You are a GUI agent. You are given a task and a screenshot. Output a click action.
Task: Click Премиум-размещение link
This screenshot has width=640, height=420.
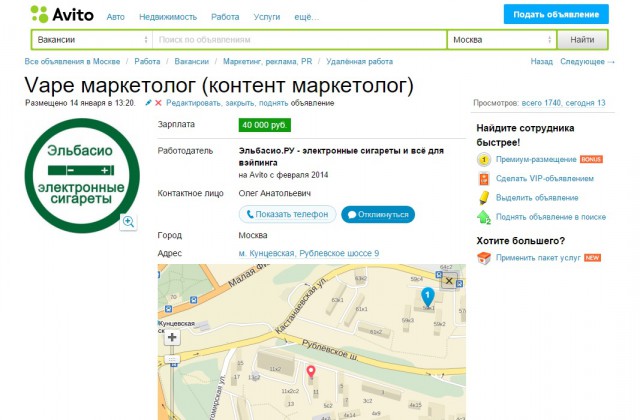[536, 160]
